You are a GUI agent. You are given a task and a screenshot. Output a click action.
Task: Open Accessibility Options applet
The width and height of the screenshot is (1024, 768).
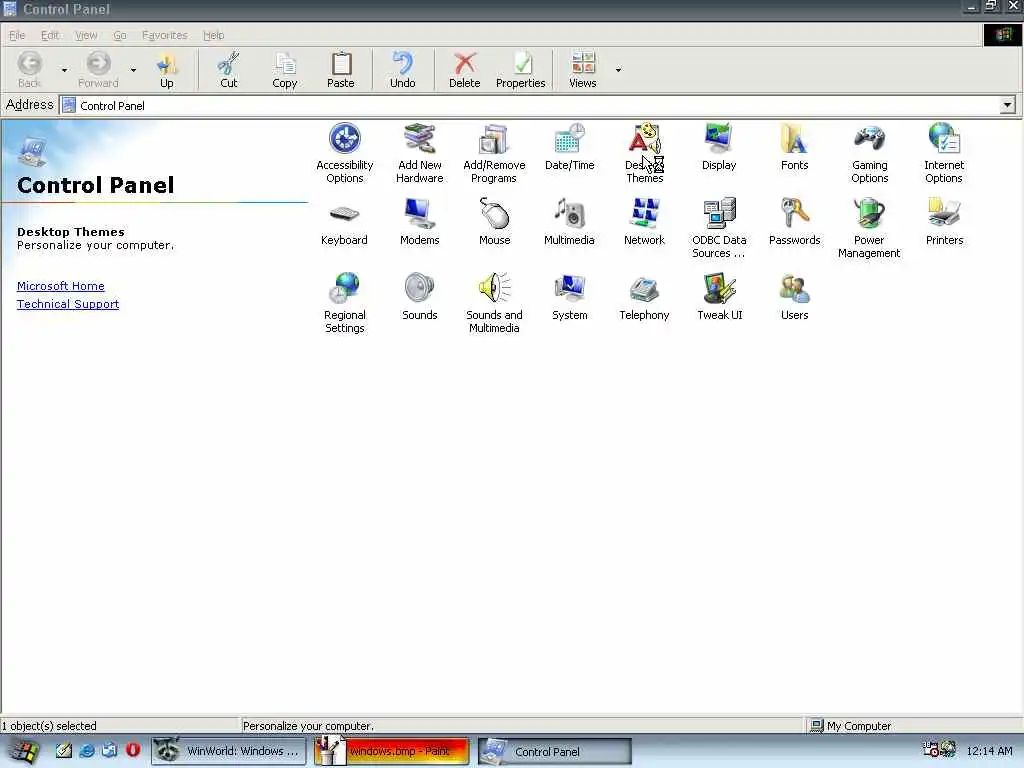click(344, 153)
